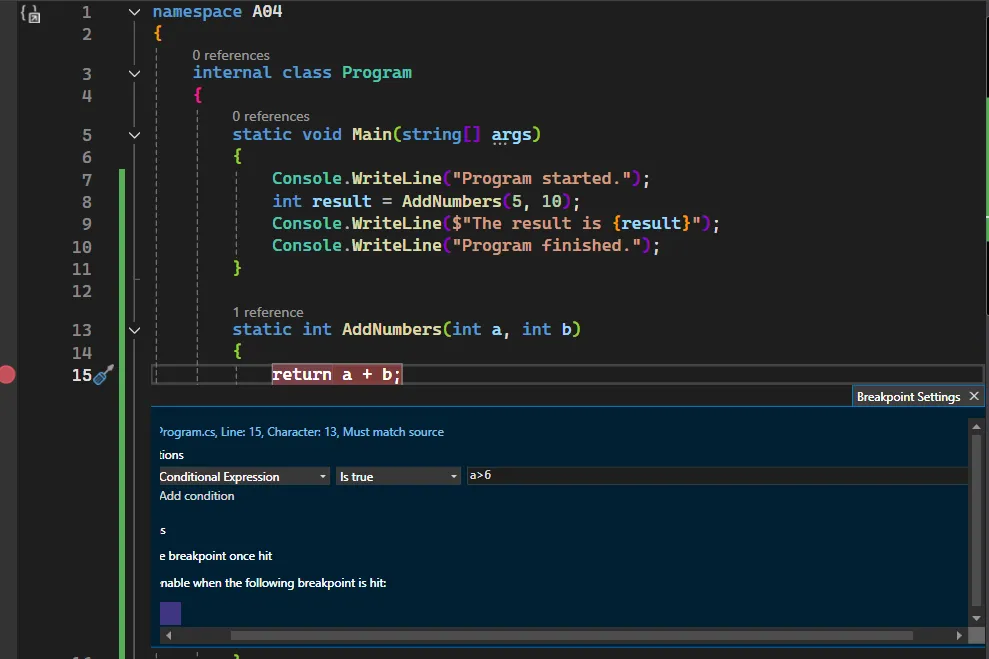
Task: Click the {result} interpolation on line 9
Action: pos(652,223)
